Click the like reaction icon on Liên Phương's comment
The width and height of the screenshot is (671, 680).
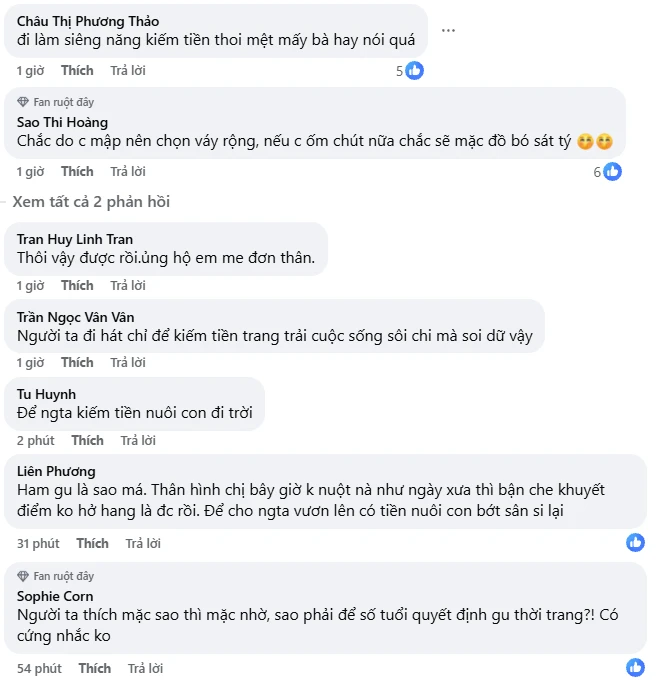coord(635,543)
